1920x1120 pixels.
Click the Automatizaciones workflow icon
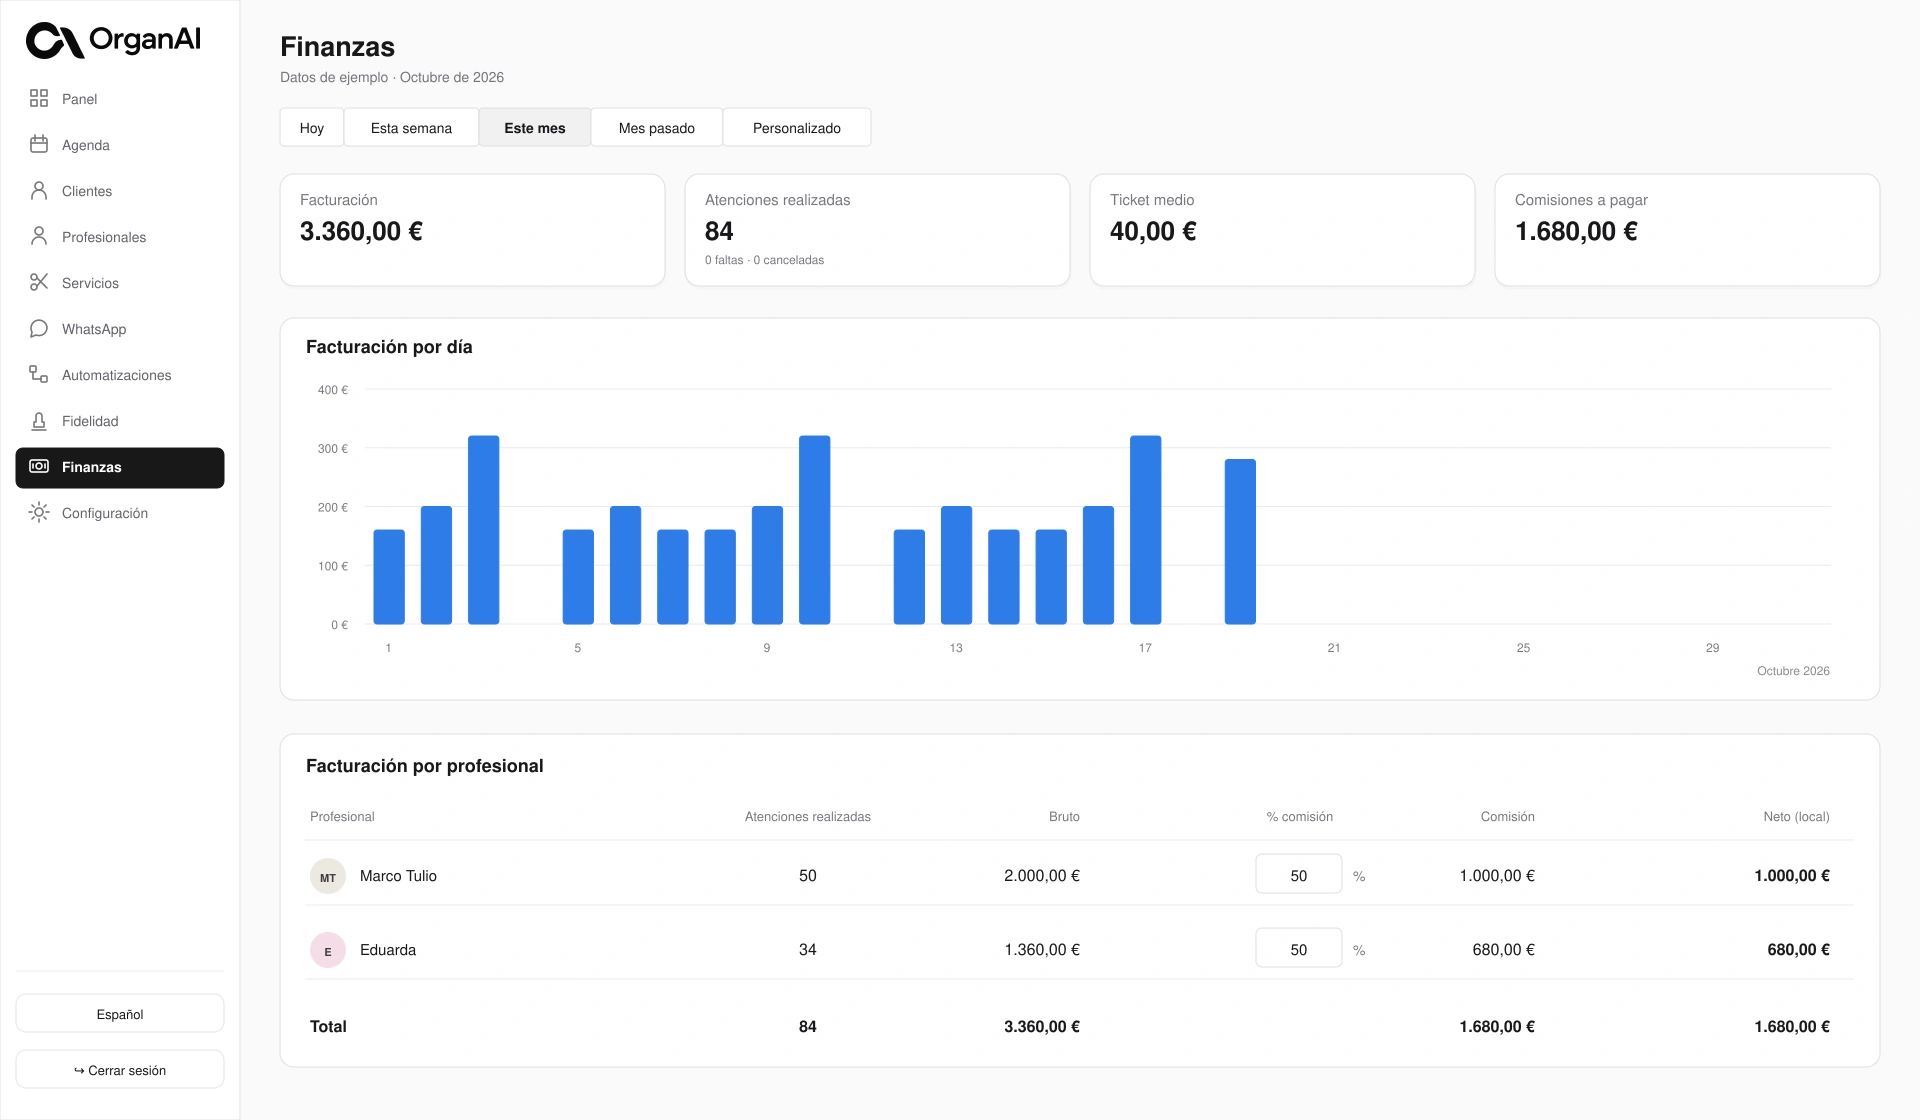coord(39,374)
